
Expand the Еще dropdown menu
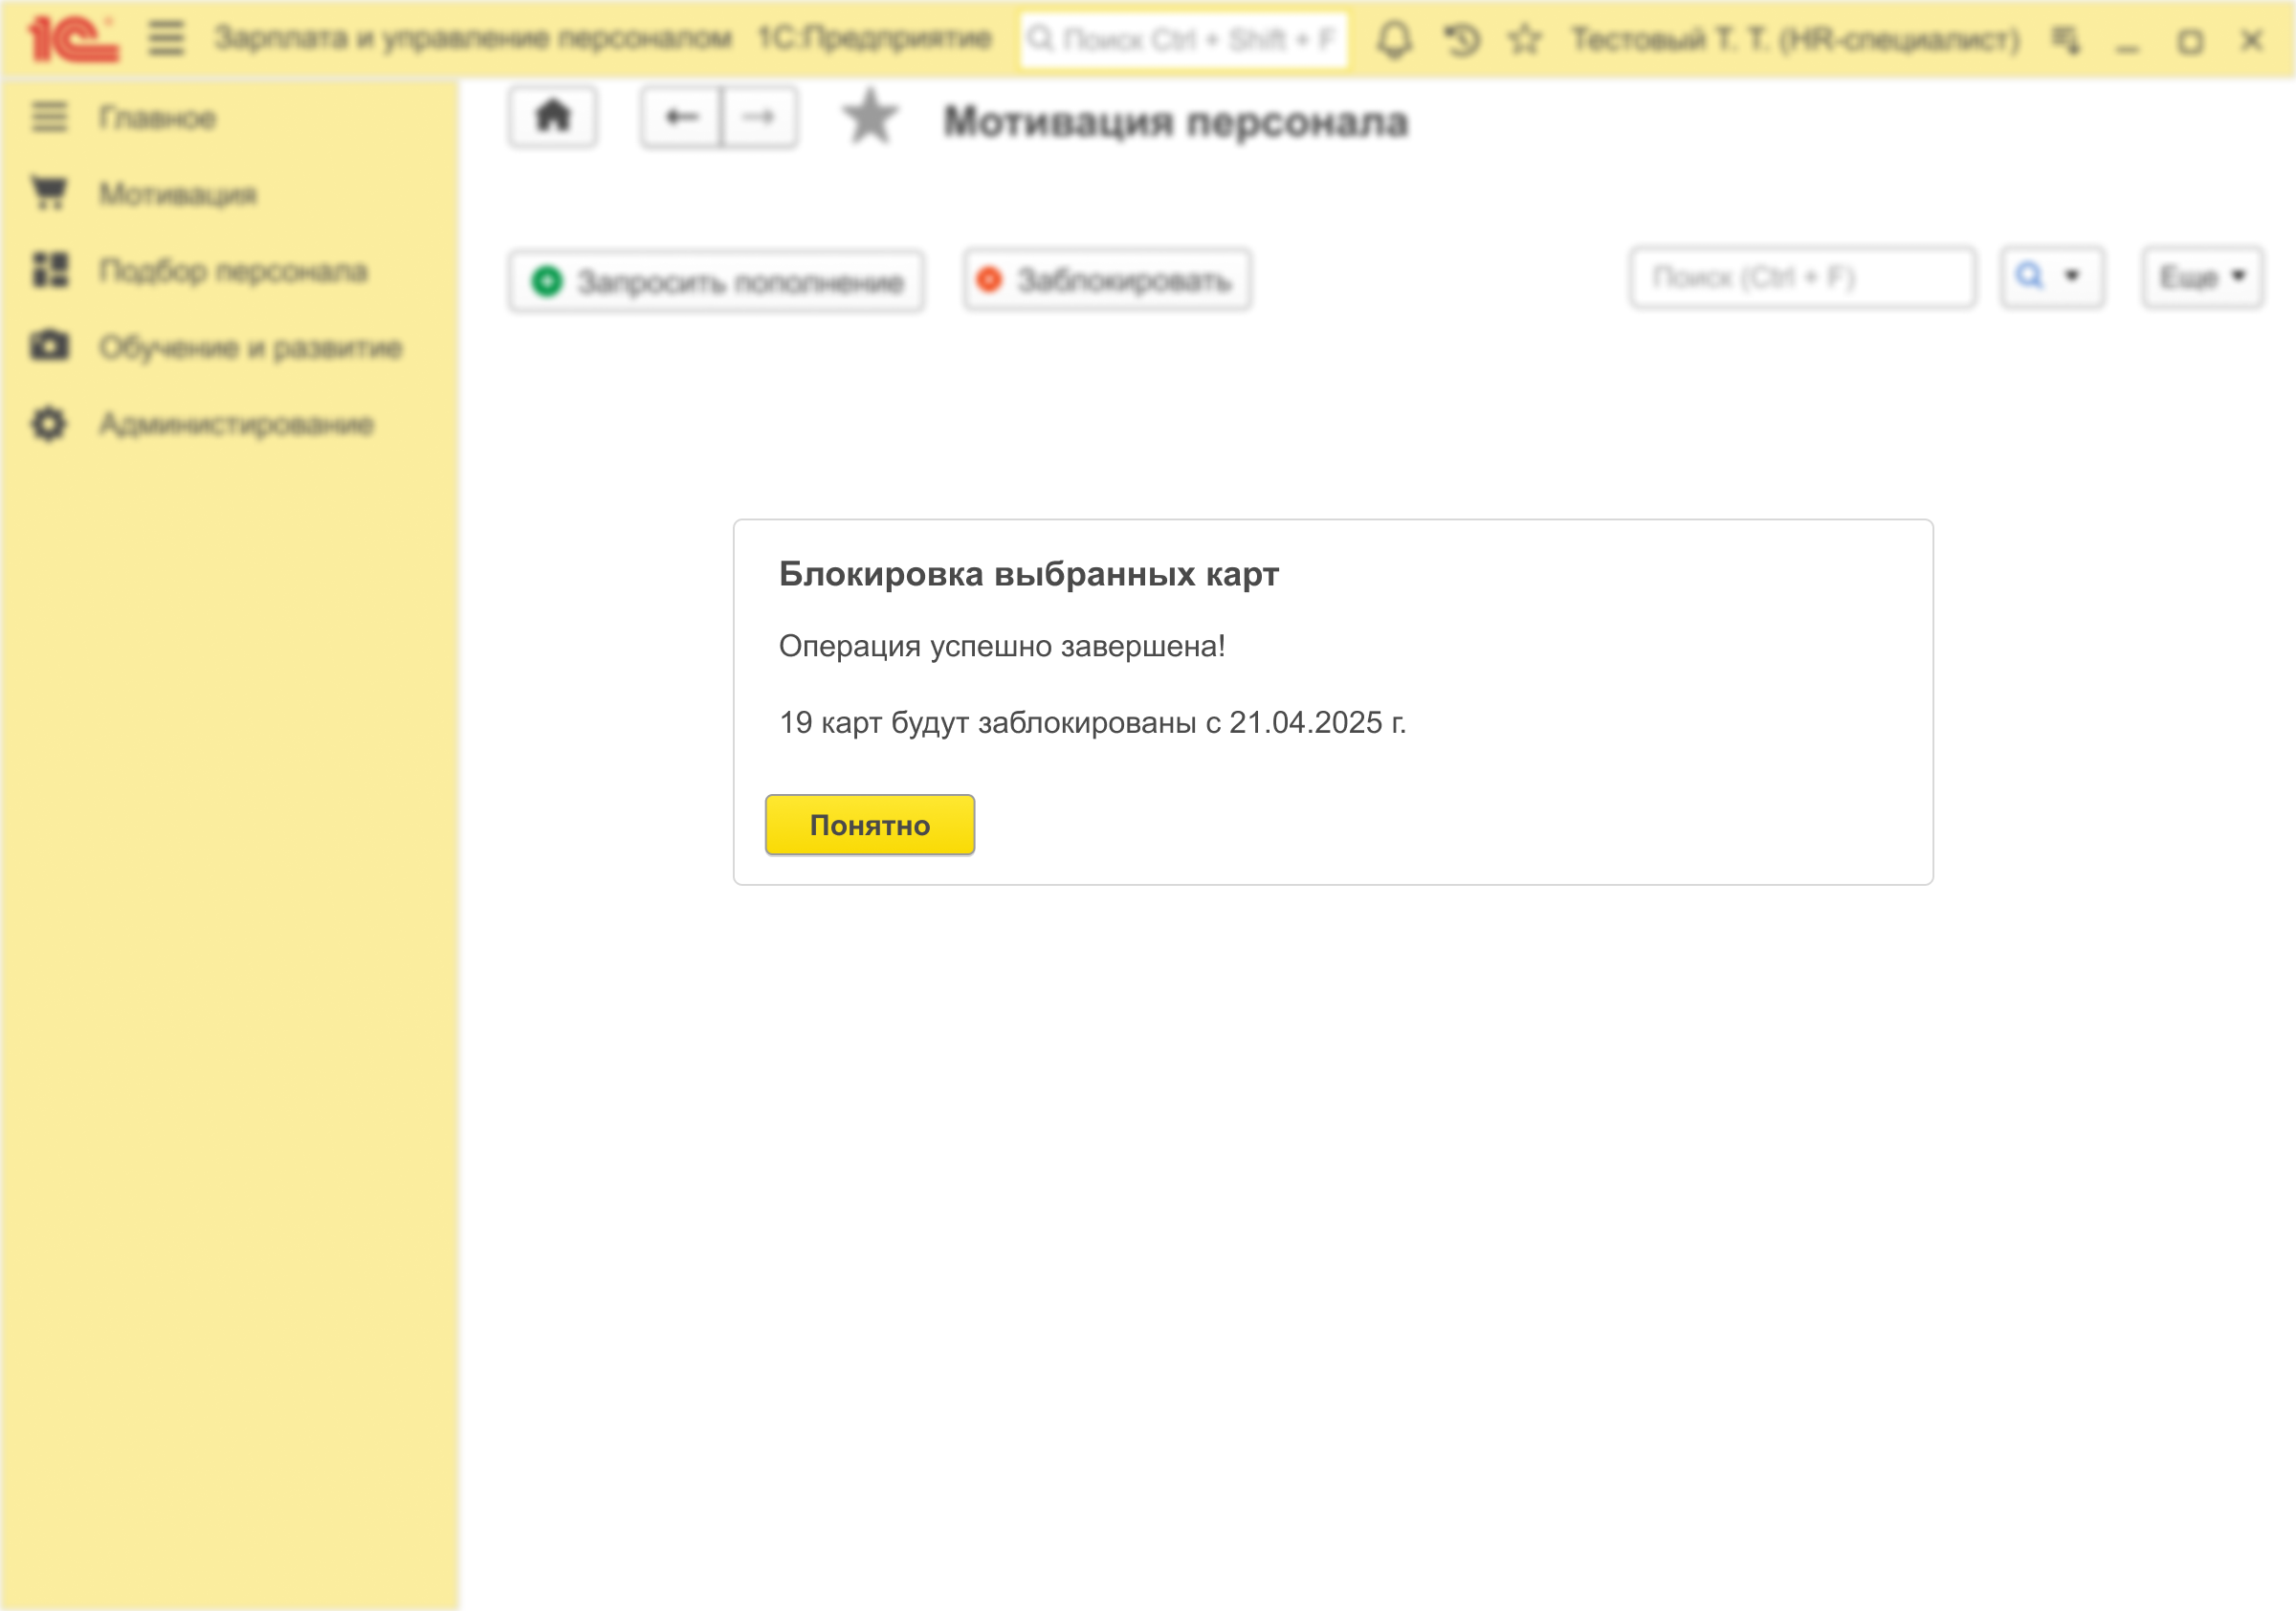[x=2202, y=277]
